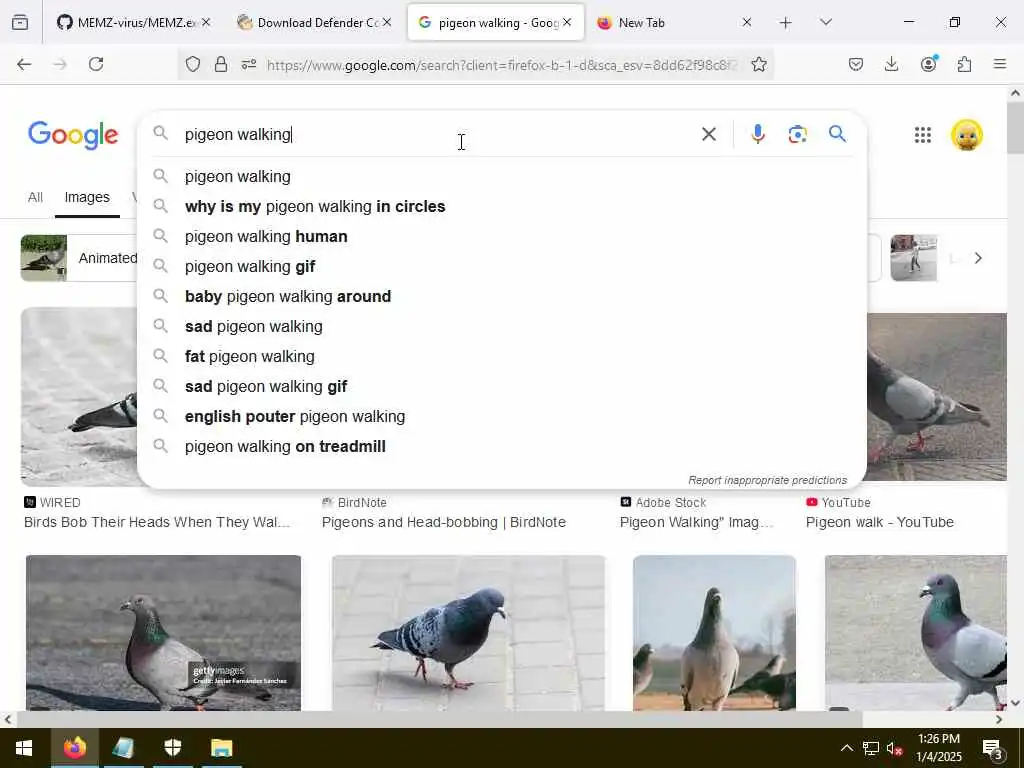Choose suggestion 'baby pigeon walking around'
The image size is (1024, 768).
(502, 296)
